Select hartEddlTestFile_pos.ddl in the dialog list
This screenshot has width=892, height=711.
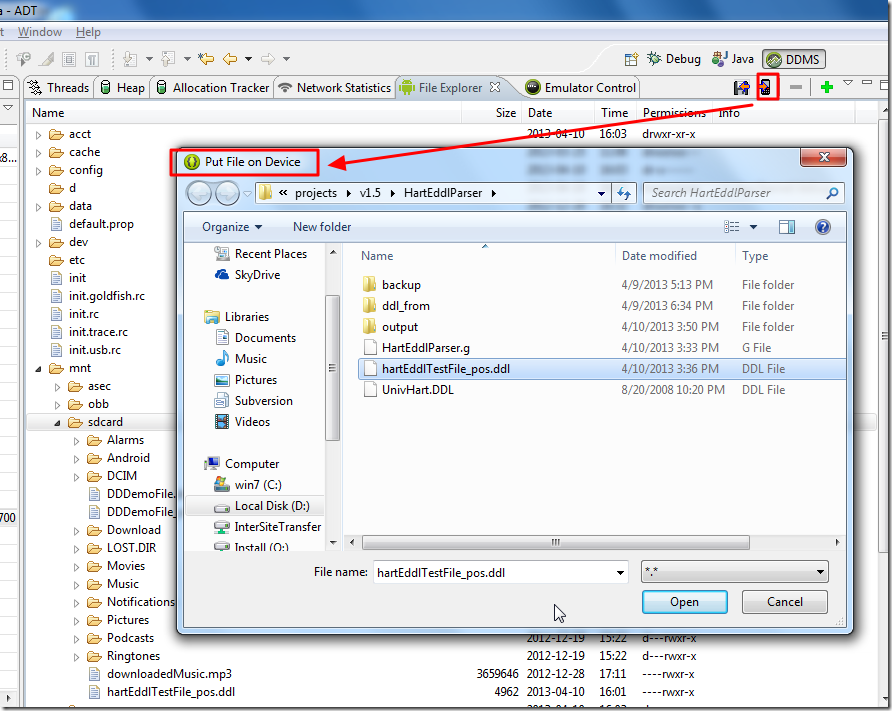tap(601, 369)
